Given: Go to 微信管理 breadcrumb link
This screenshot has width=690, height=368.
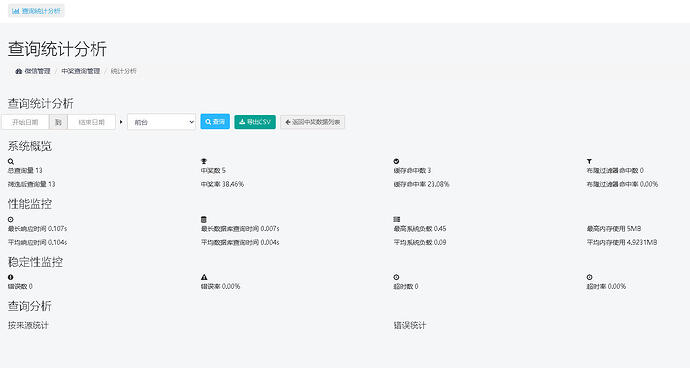Looking at the screenshot, I should tap(37, 71).
